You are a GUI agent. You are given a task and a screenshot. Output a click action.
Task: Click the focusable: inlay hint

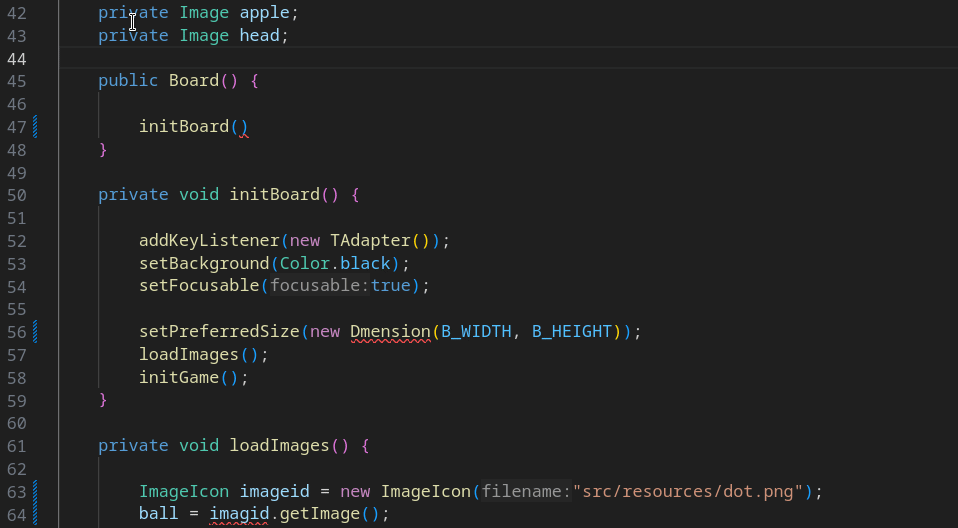[x=318, y=286]
